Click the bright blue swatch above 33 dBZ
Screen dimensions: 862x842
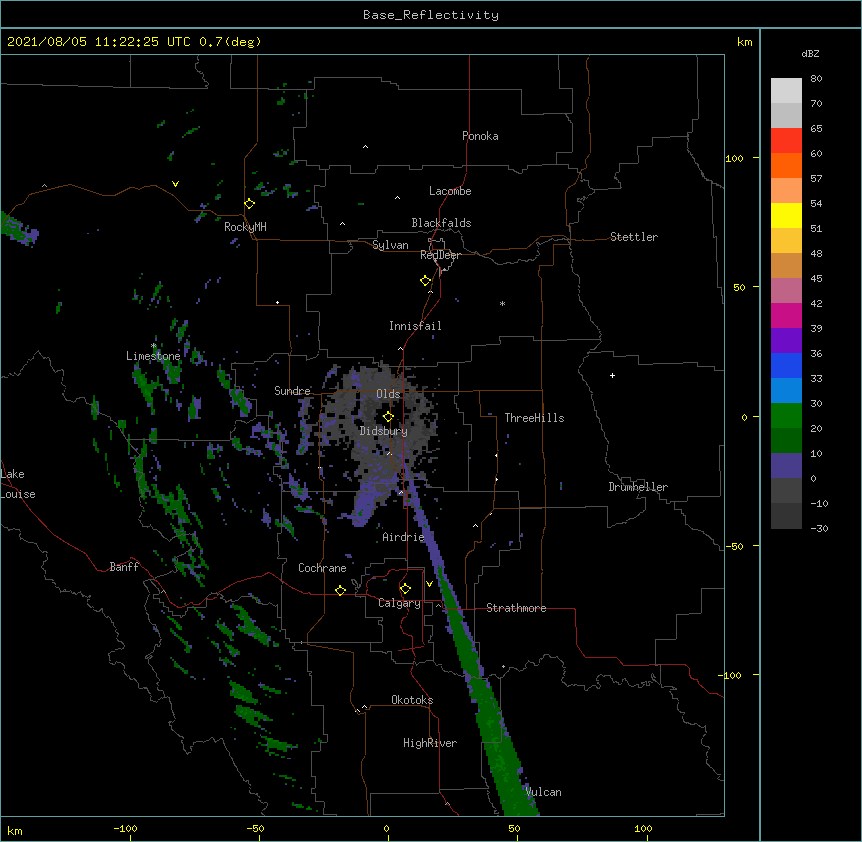(x=786, y=366)
